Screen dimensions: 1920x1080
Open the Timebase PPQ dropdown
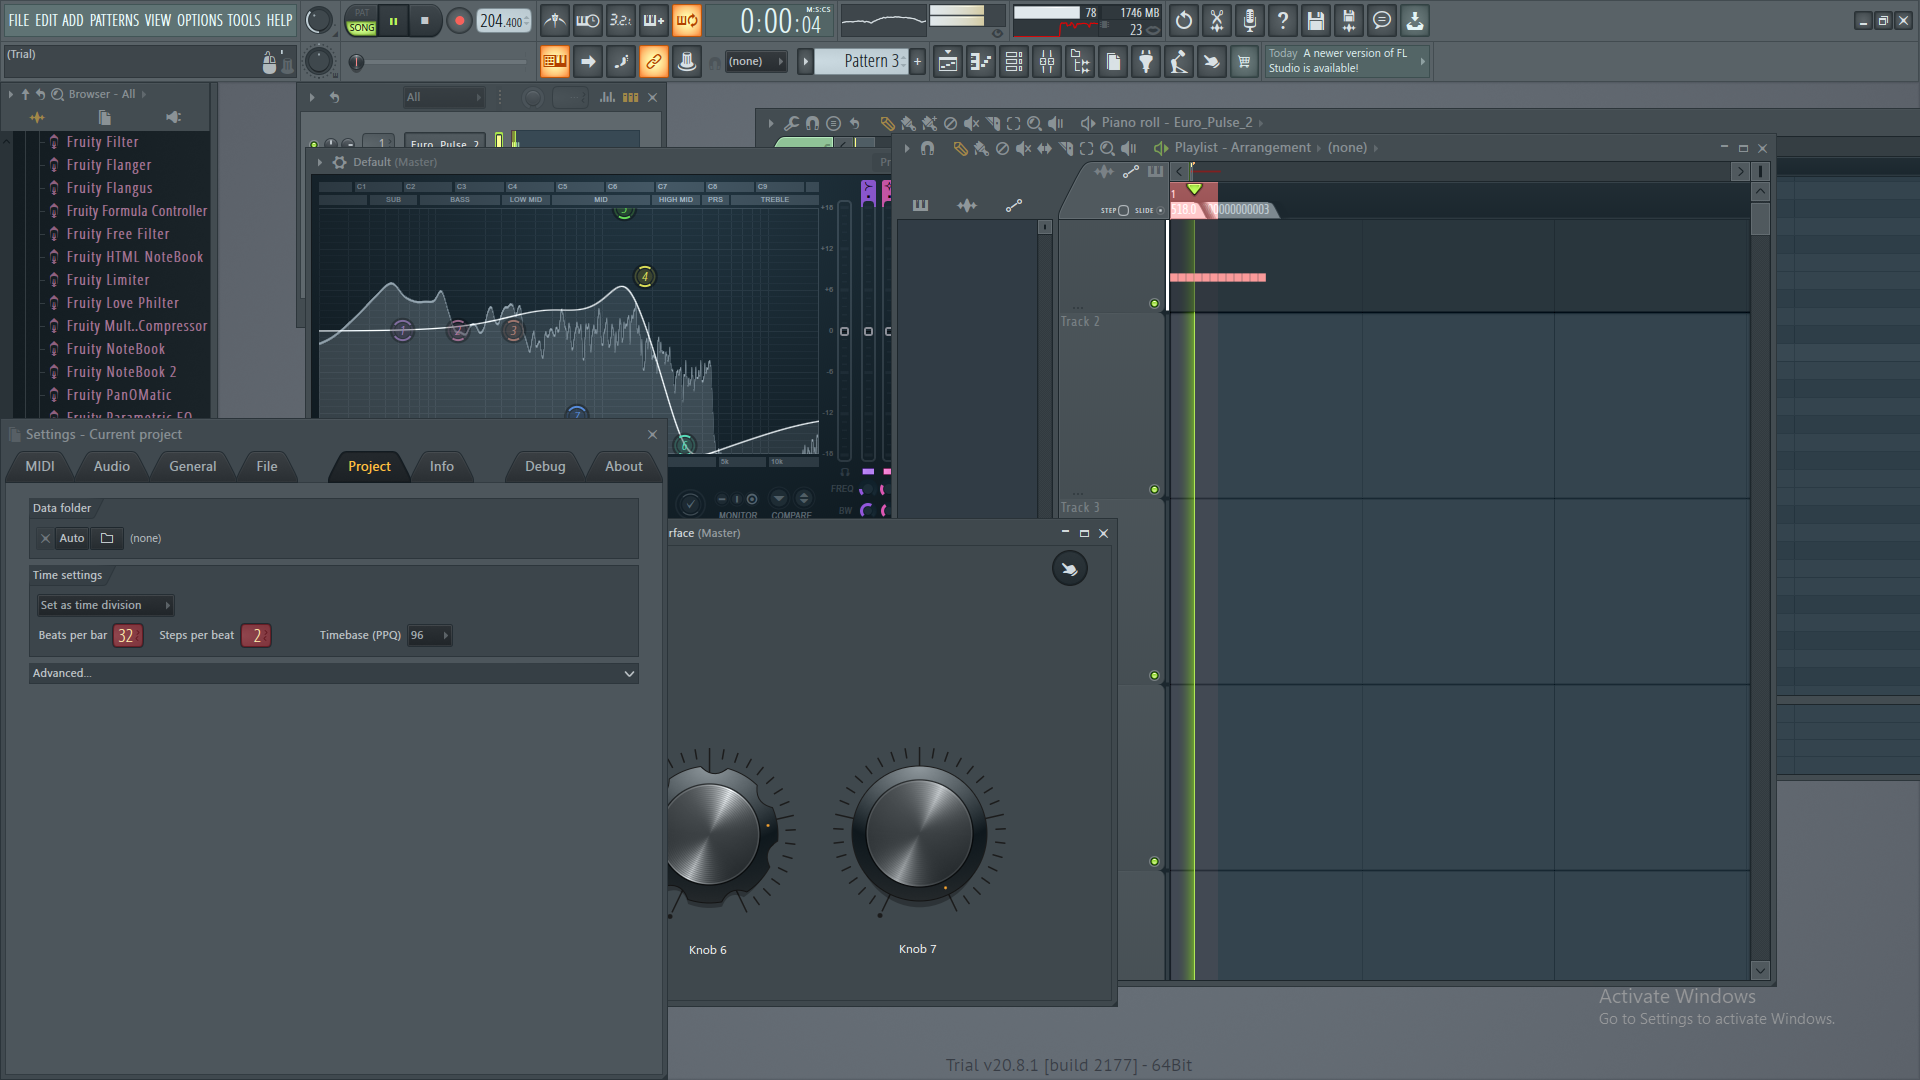click(430, 635)
